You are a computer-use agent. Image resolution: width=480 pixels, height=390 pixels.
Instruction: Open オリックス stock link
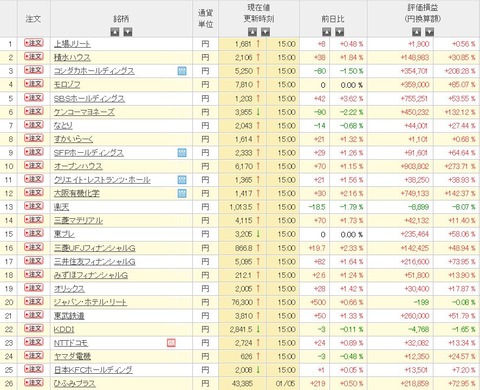click(69, 289)
